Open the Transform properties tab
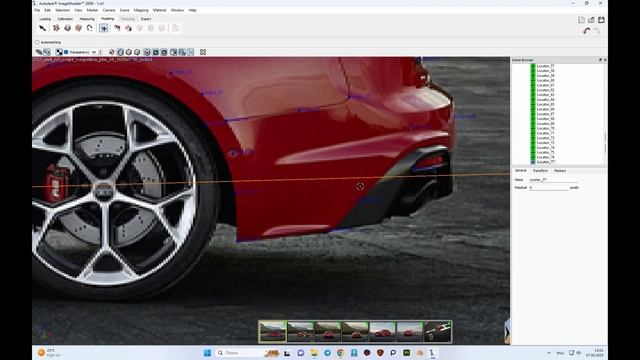The width and height of the screenshot is (640, 360). [540, 171]
